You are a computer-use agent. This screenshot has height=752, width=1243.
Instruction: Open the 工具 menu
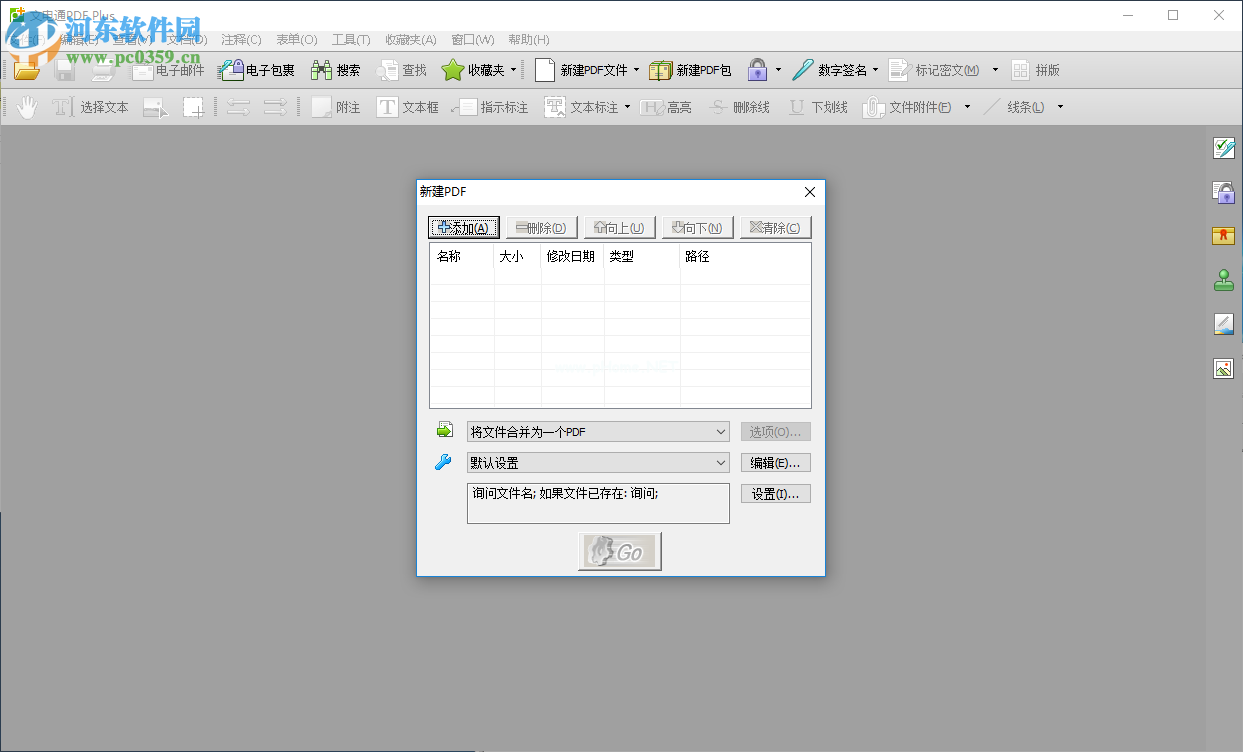[x=350, y=39]
